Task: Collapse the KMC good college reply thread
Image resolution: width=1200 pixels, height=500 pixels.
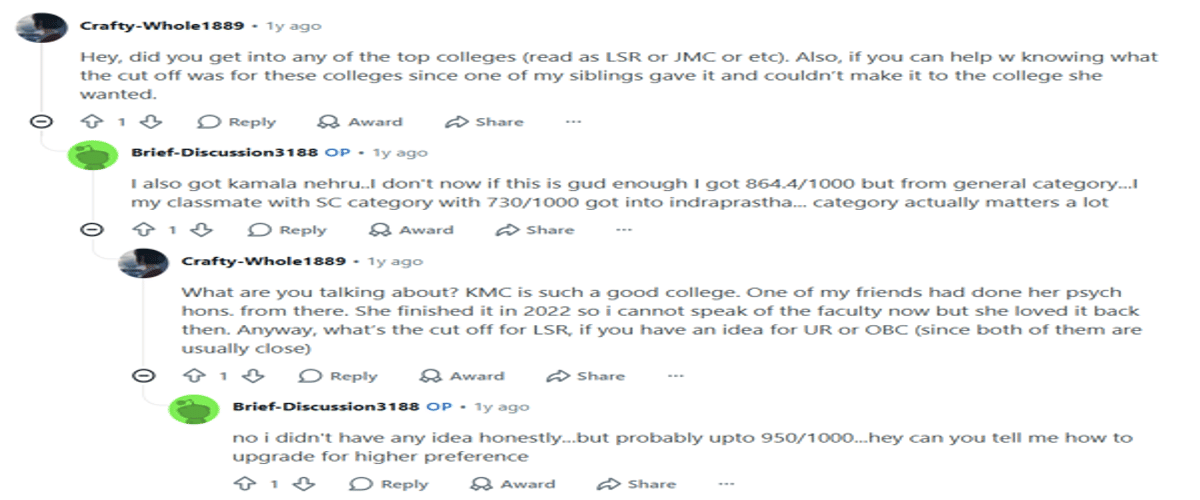Action: point(143,376)
